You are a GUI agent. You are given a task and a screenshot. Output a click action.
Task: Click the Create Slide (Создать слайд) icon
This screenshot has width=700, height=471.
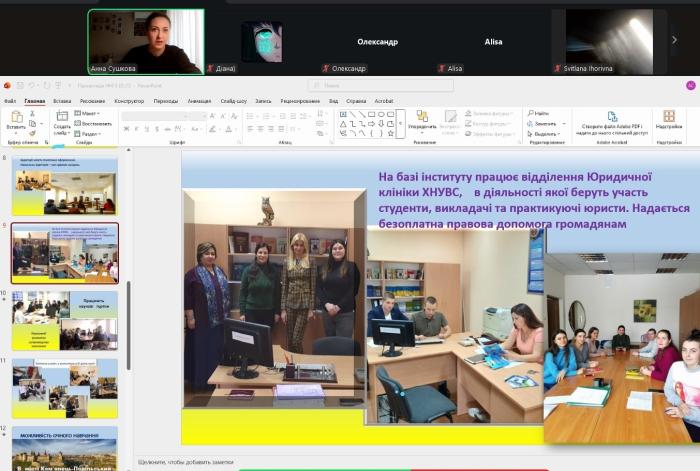[x=62, y=116]
